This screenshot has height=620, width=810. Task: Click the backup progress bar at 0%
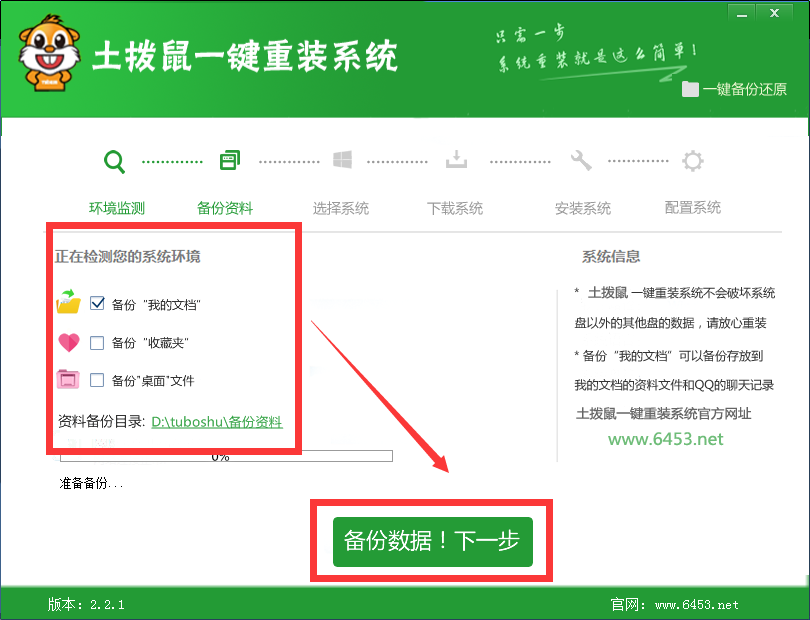[226, 457]
